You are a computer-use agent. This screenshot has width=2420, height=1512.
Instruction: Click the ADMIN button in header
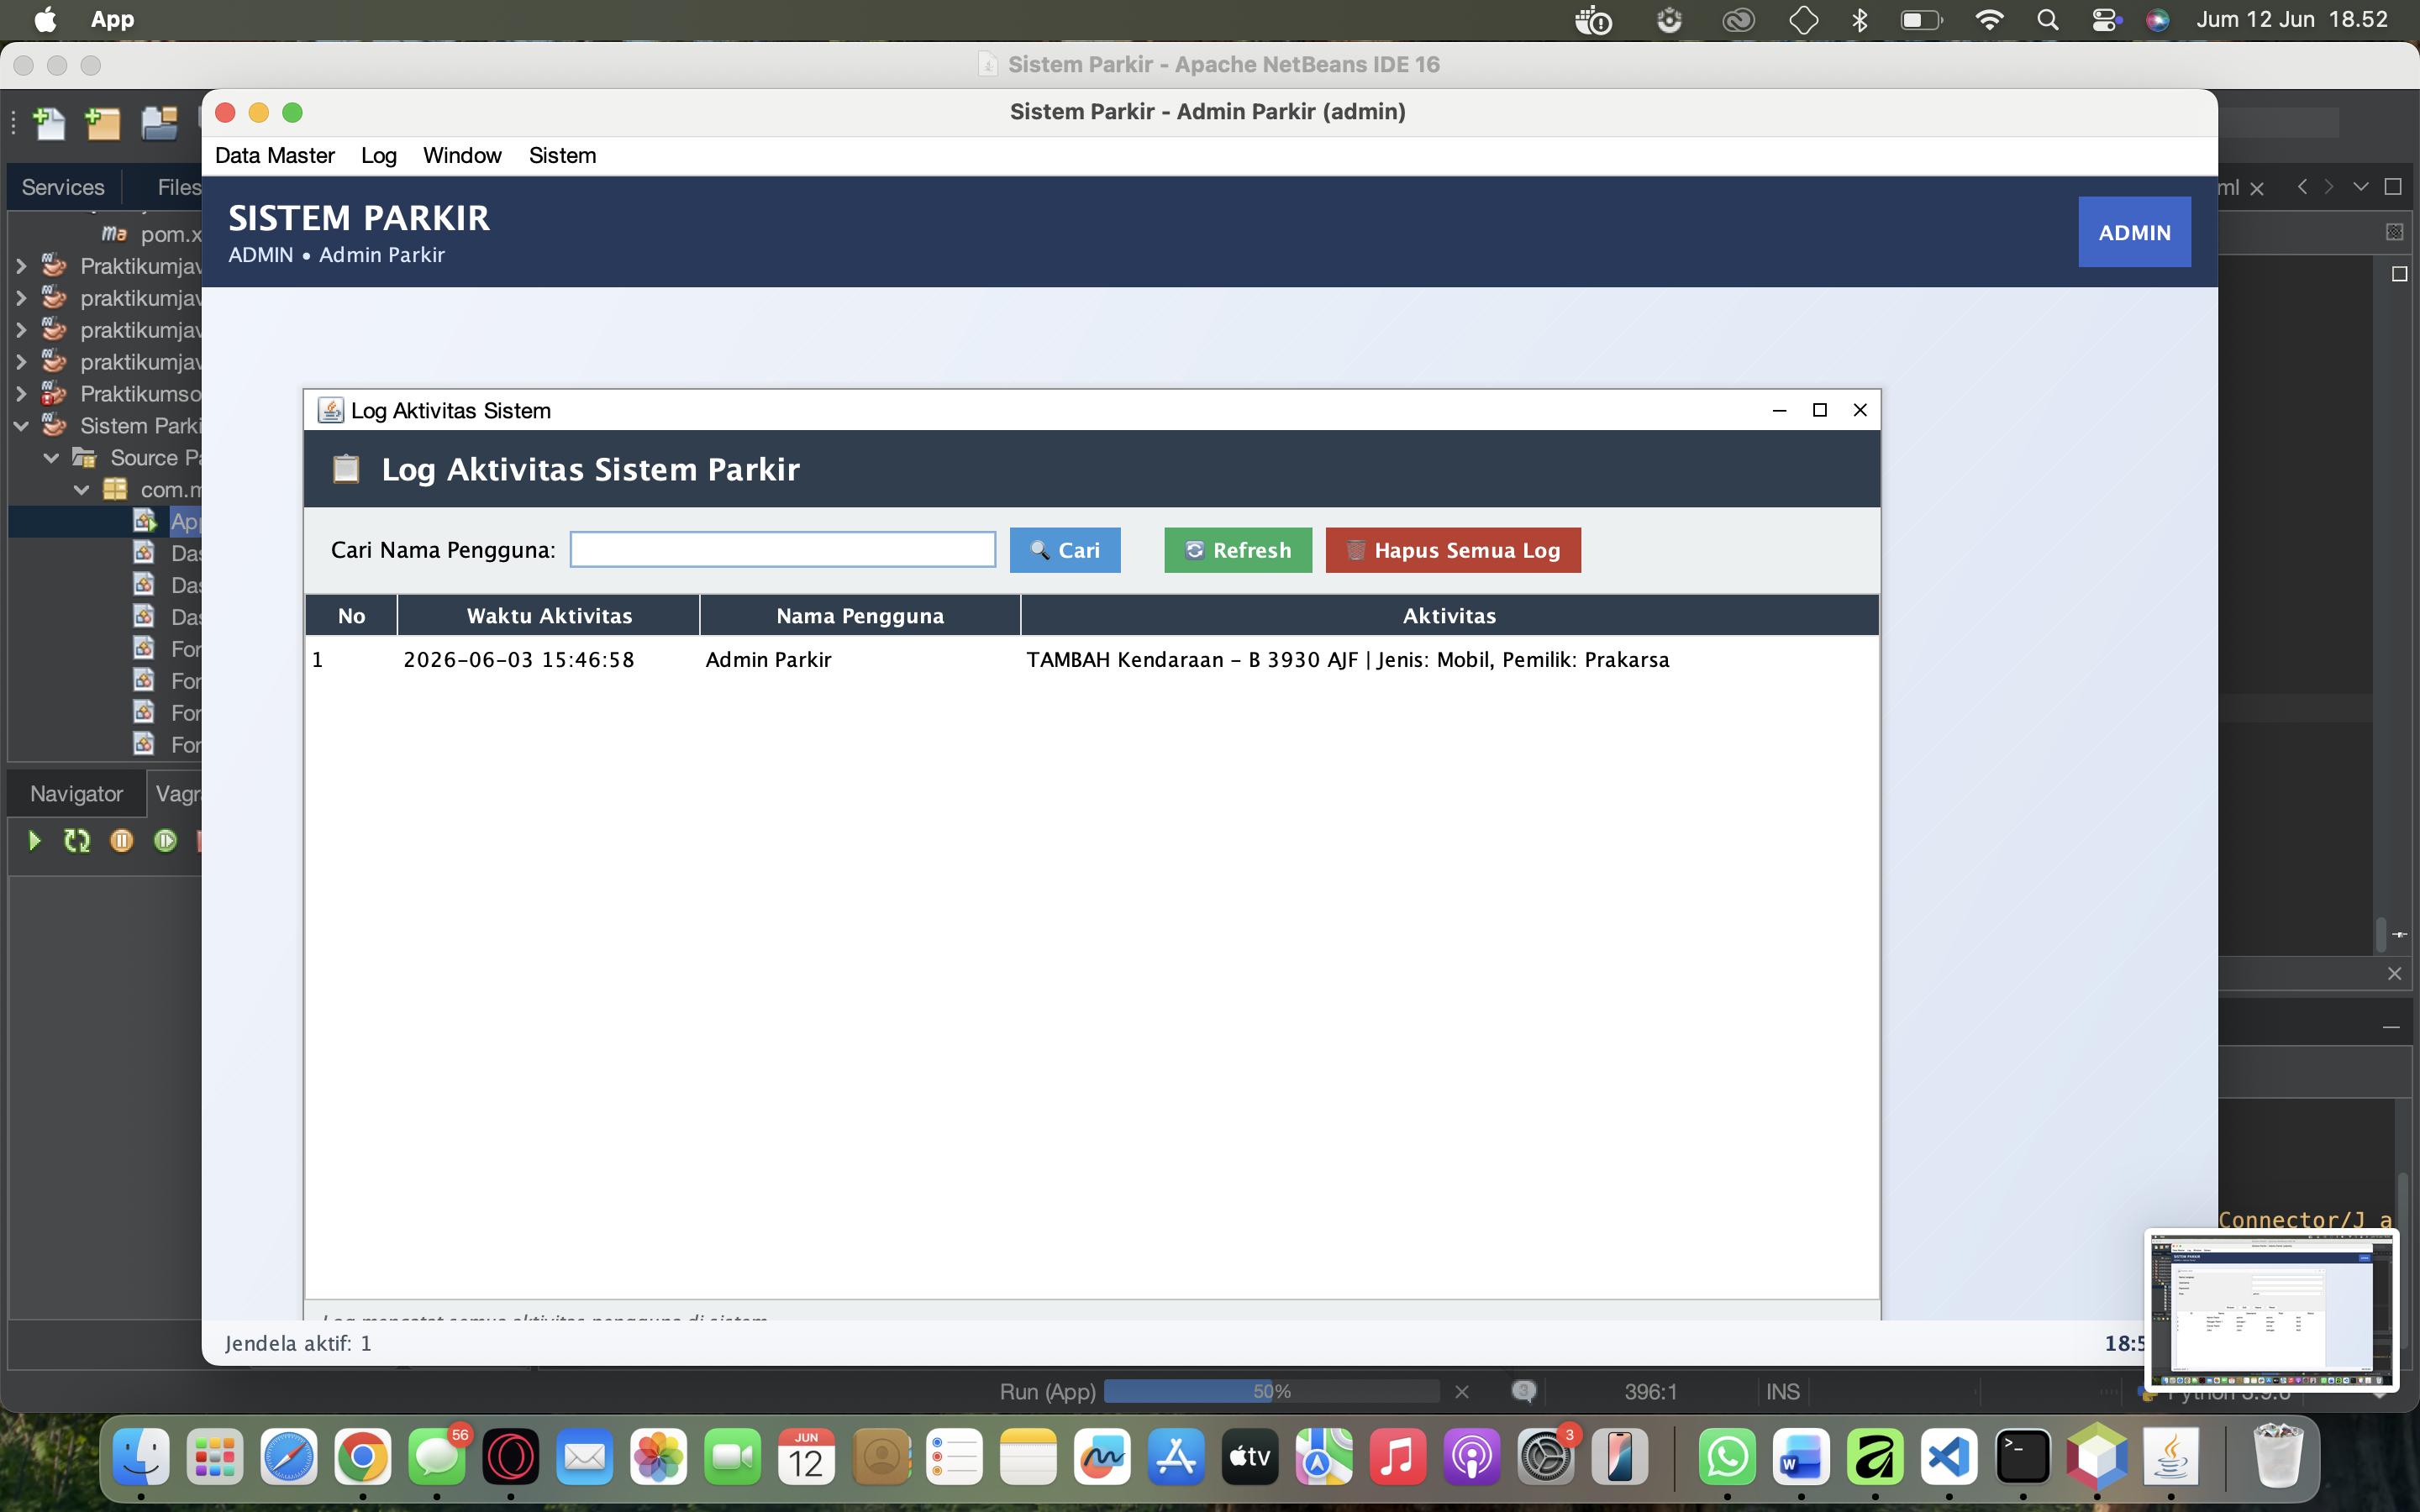2134,232
